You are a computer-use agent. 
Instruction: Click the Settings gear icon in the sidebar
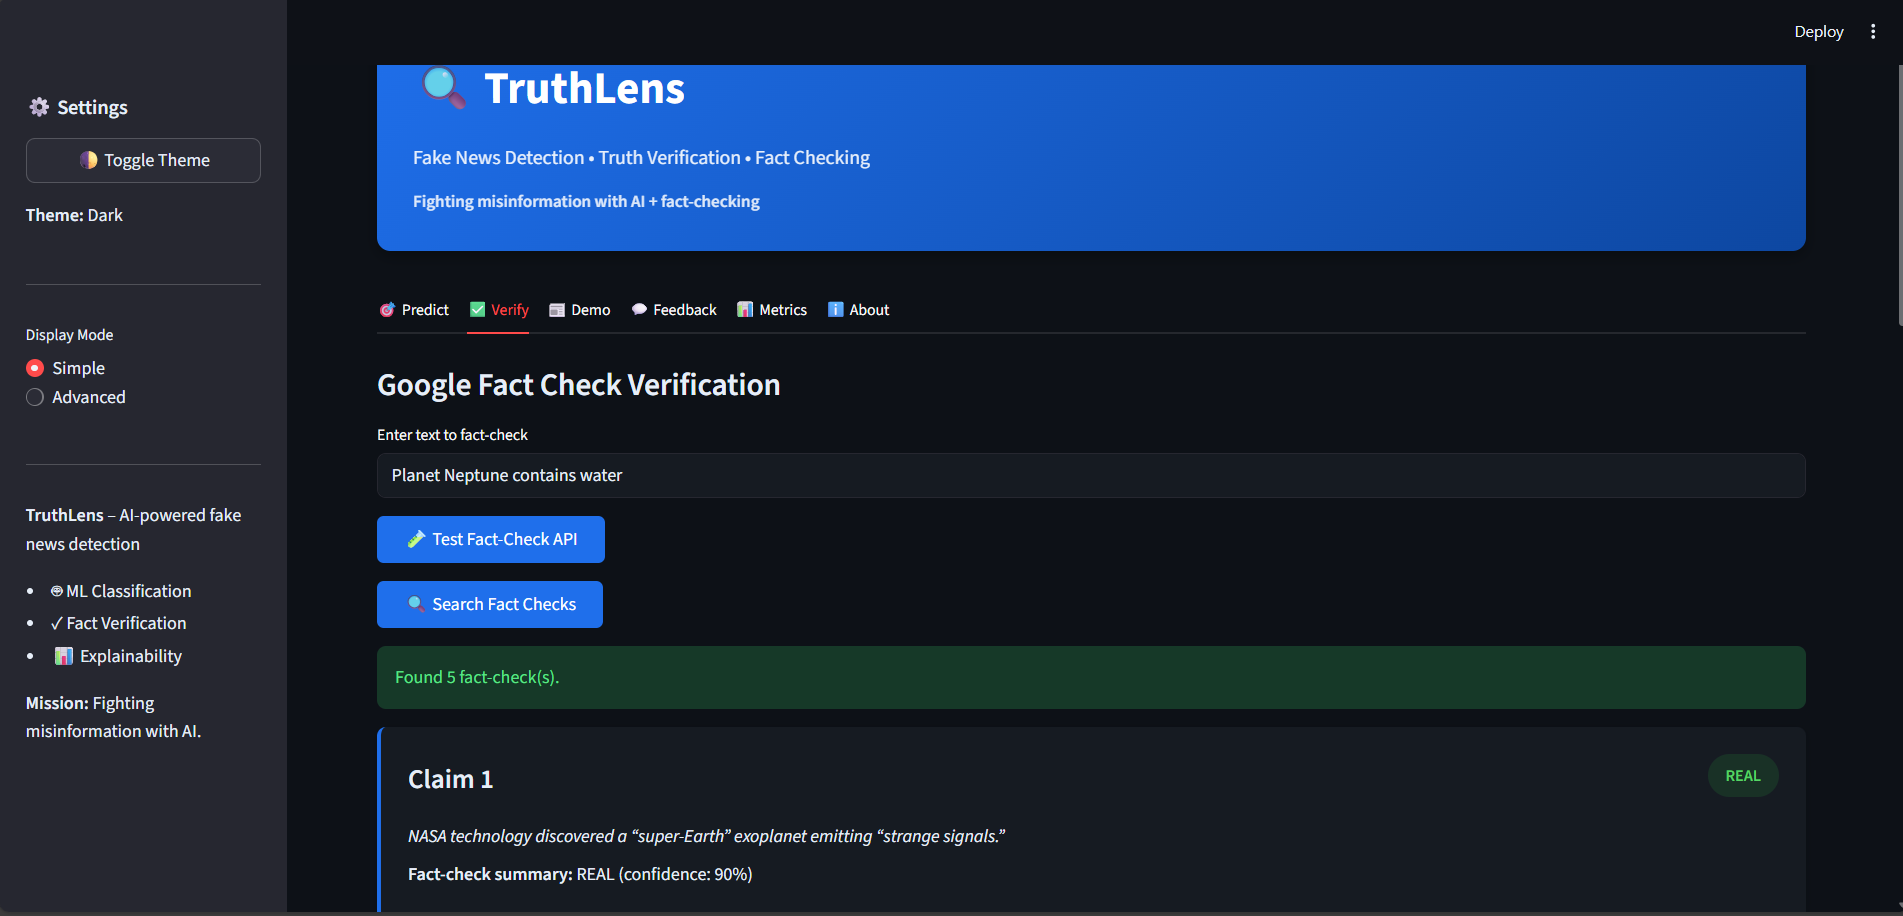39,106
